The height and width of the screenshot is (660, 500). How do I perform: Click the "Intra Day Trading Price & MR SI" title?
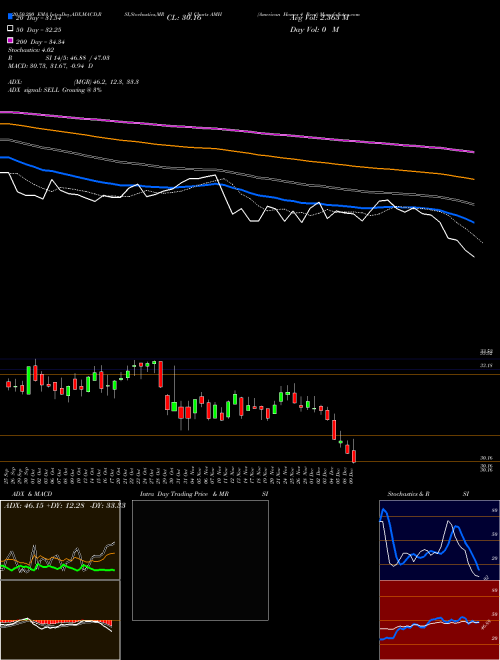point(204,494)
